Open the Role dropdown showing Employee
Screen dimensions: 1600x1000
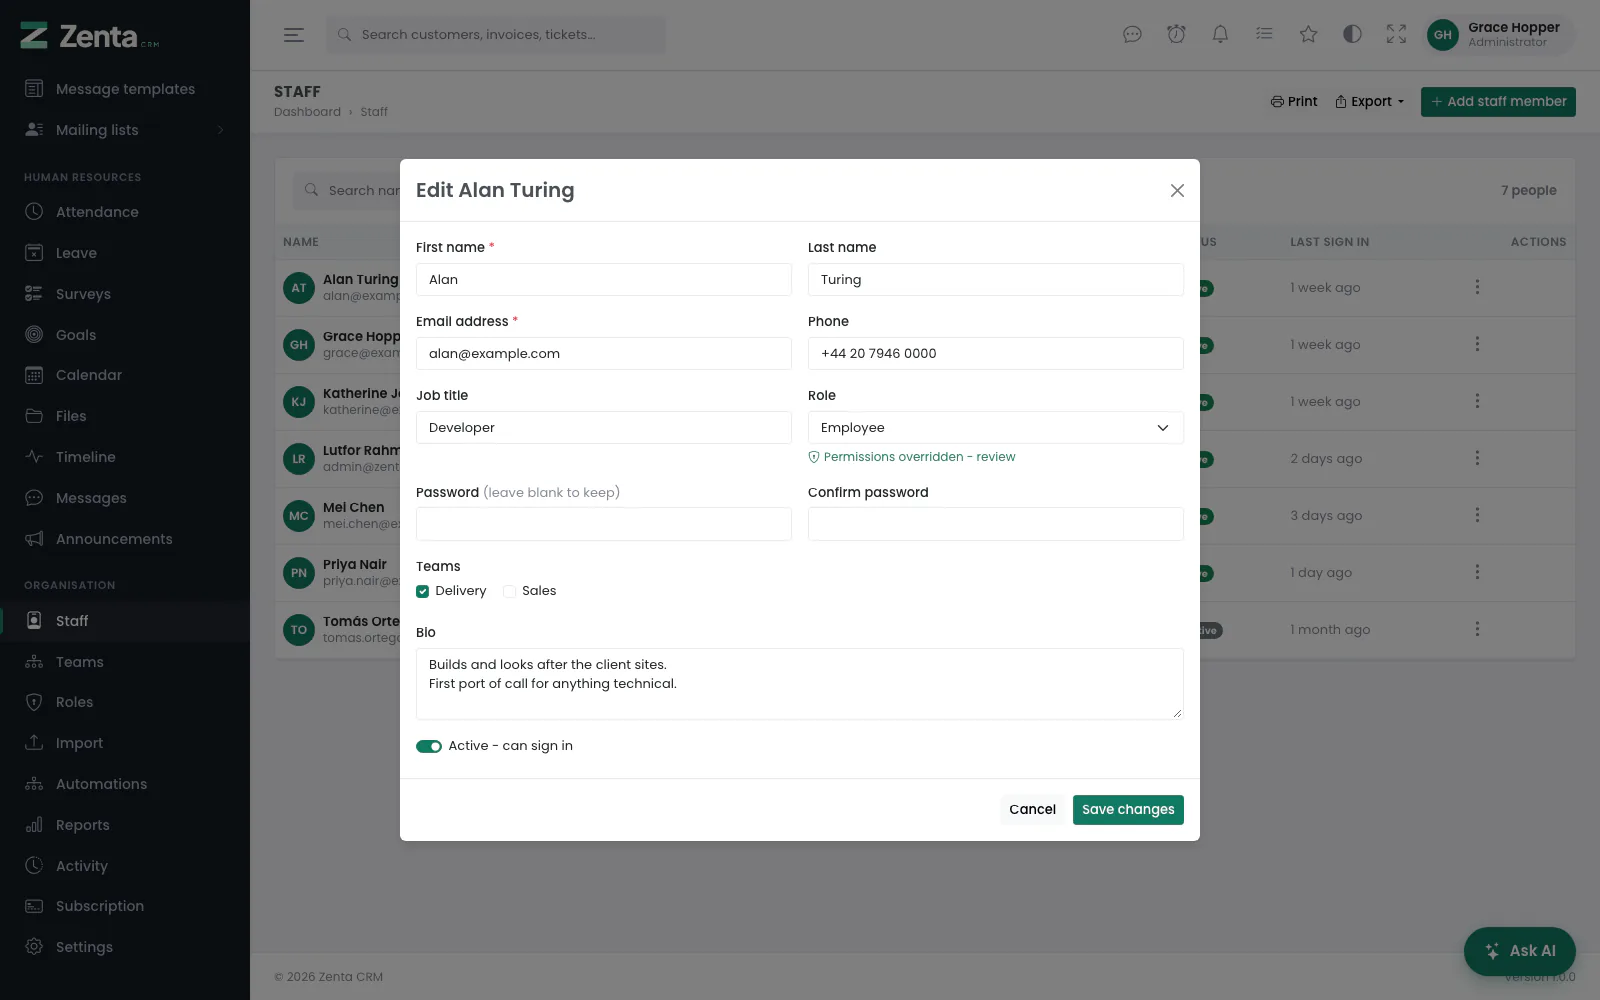pyautogui.click(x=996, y=427)
